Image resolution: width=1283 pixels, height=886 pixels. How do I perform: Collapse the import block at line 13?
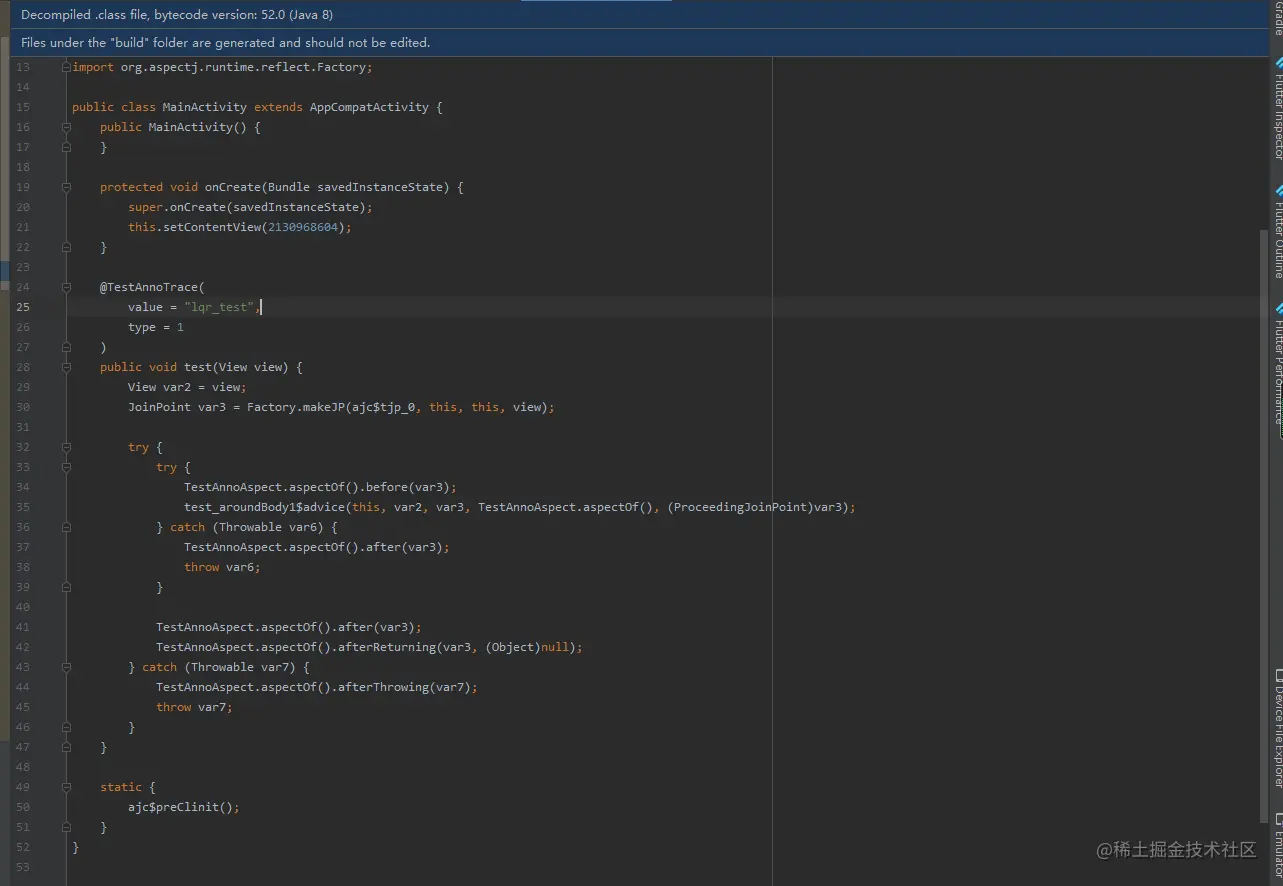[x=66, y=67]
